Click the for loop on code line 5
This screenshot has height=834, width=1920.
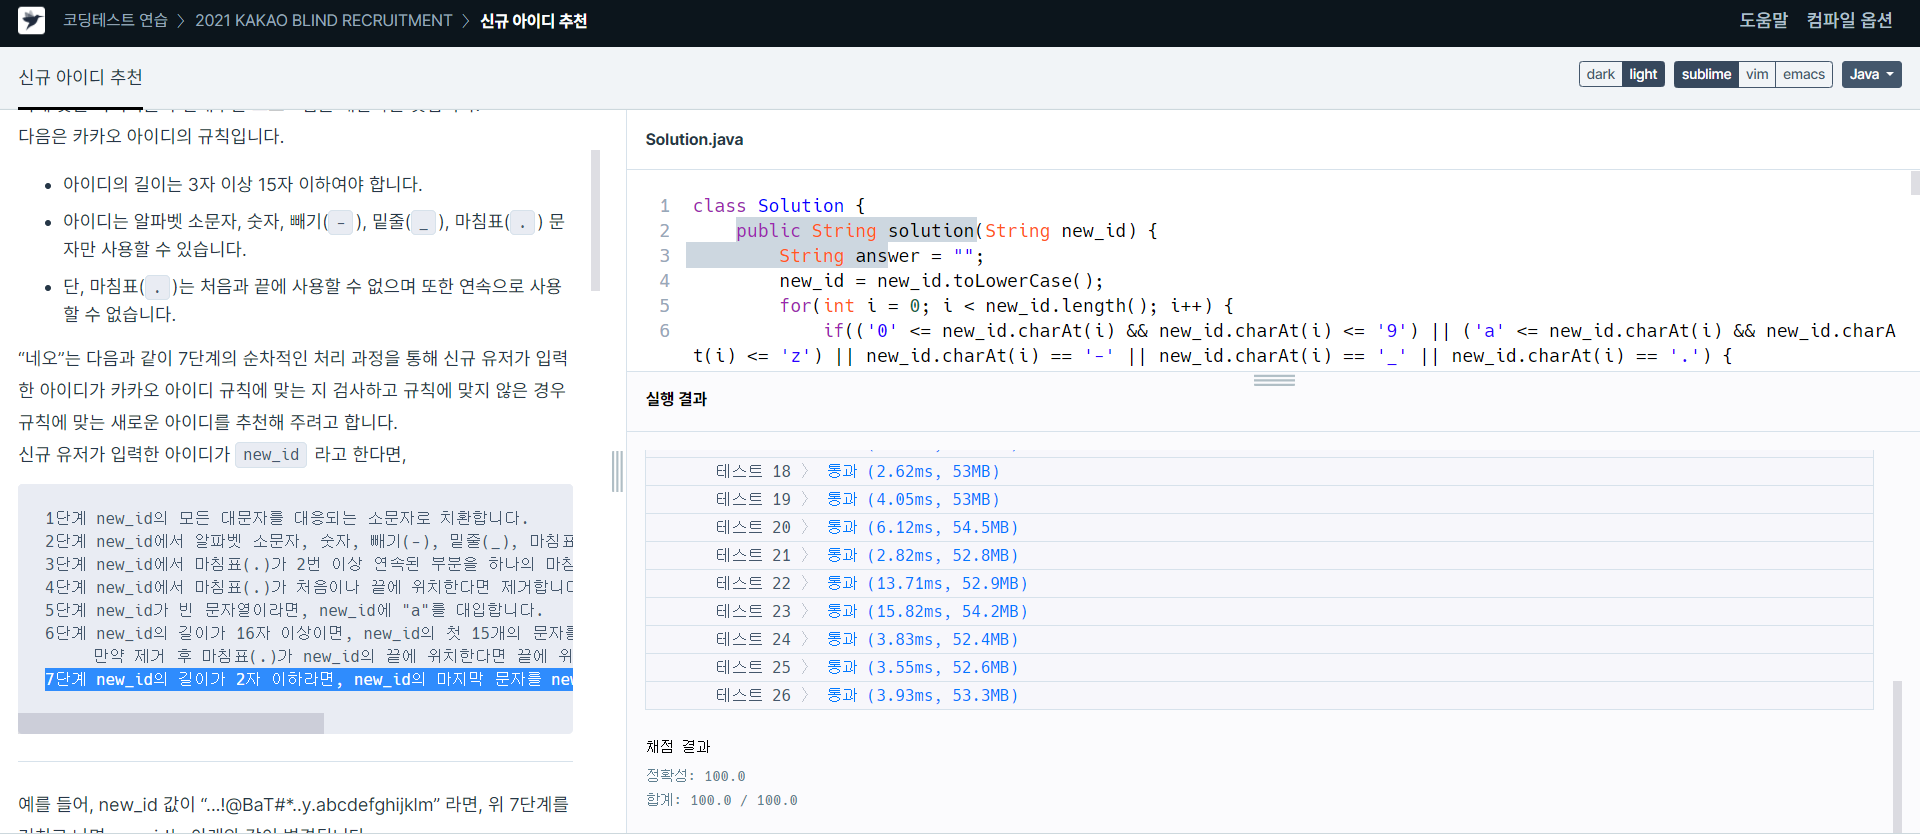[x=1006, y=306]
